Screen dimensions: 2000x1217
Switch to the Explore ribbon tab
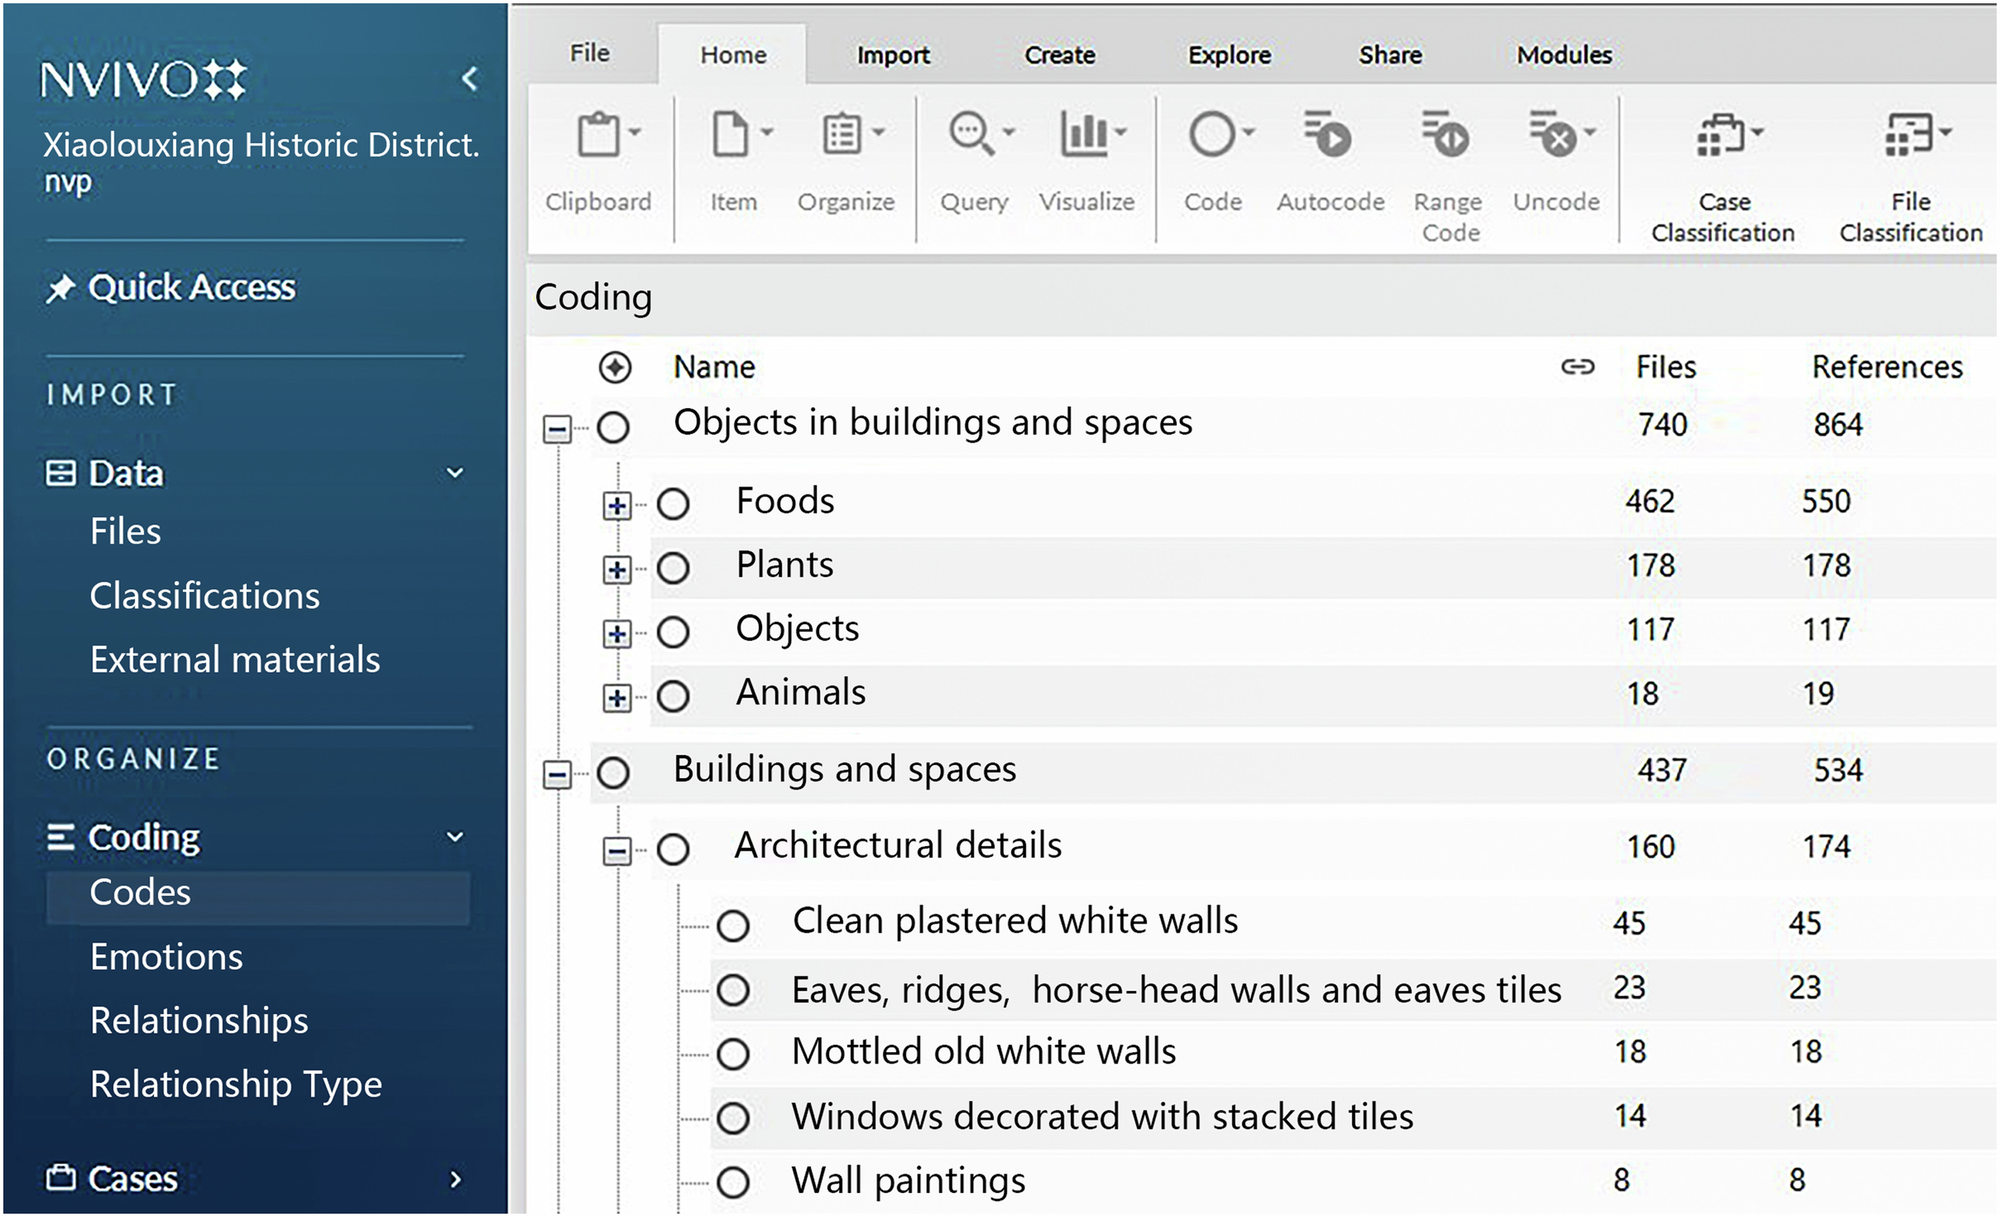(1229, 55)
